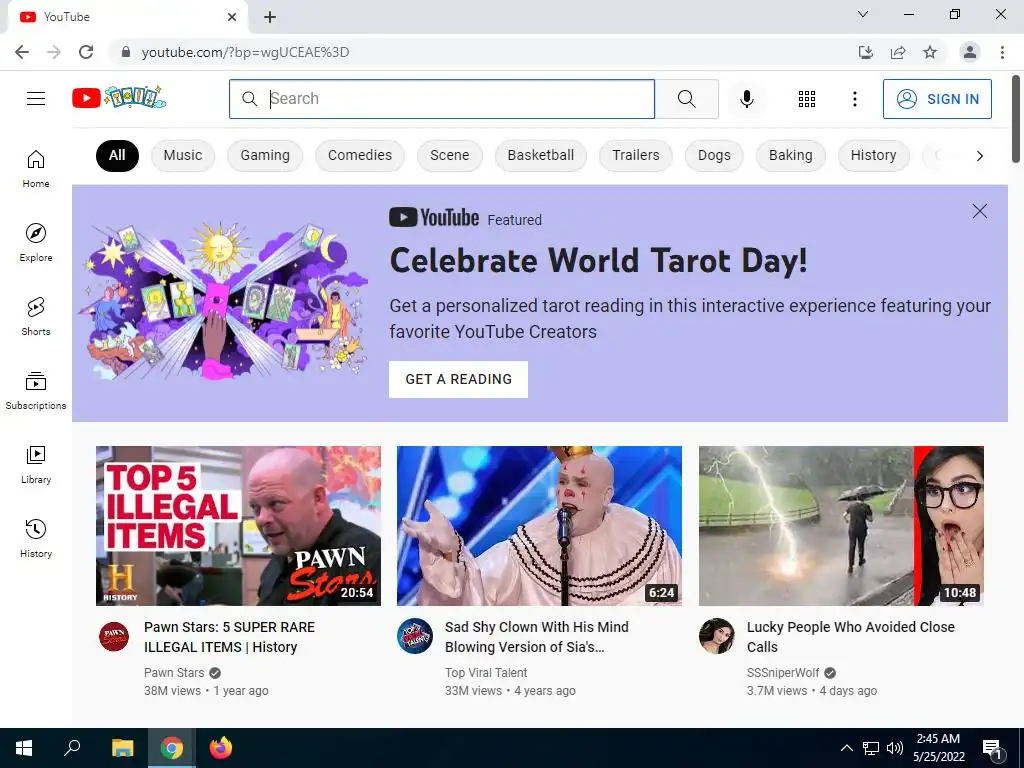Open the tab search dropdown
1024x768 pixels.
click(863, 14)
